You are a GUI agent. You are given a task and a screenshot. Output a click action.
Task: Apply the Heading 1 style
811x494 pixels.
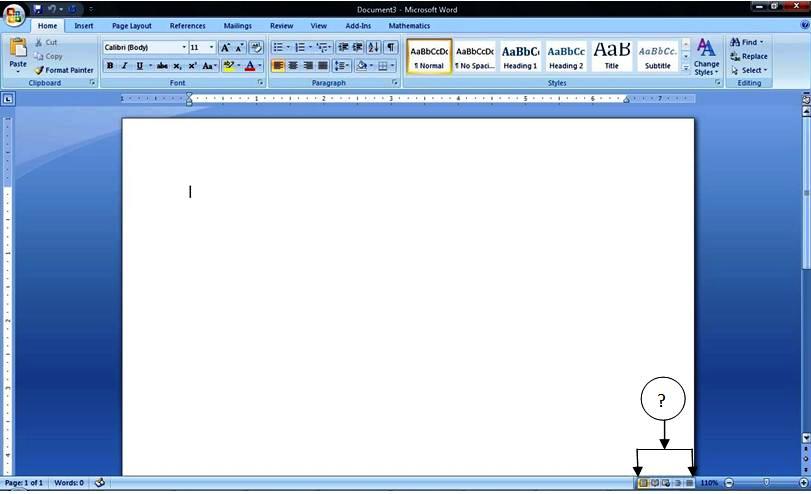(520, 56)
